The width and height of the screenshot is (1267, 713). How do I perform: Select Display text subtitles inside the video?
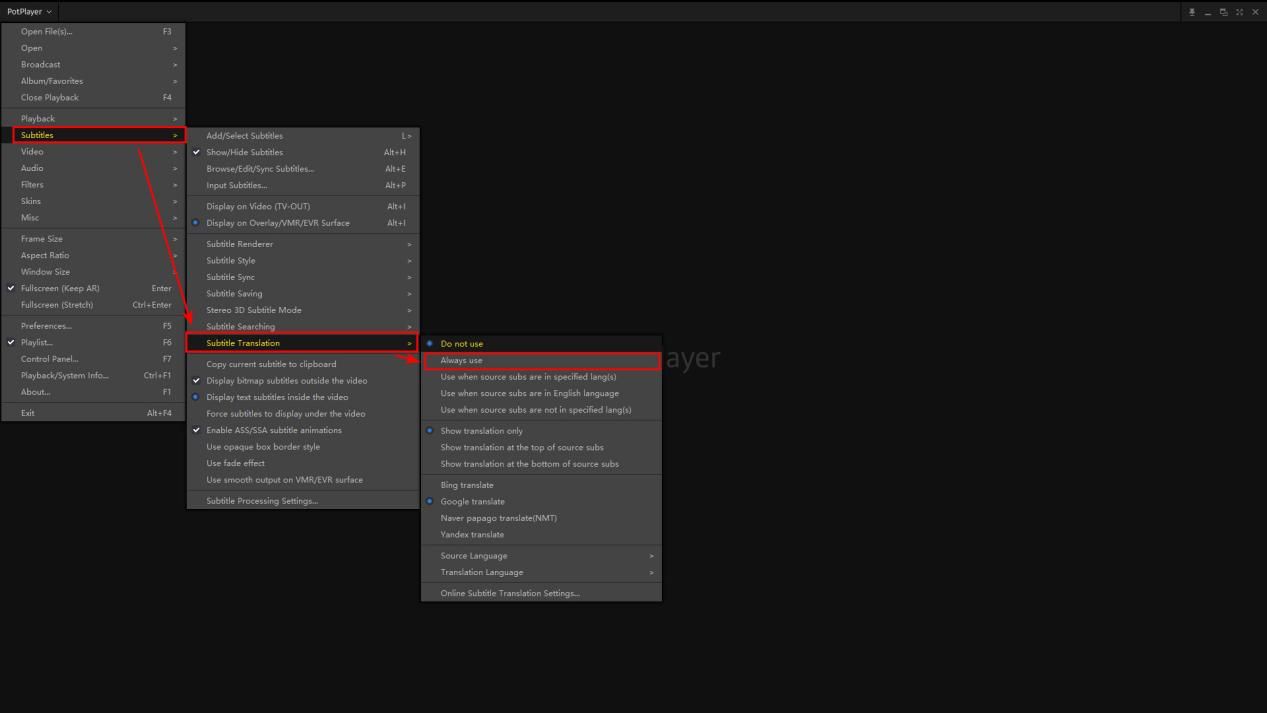click(302, 397)
